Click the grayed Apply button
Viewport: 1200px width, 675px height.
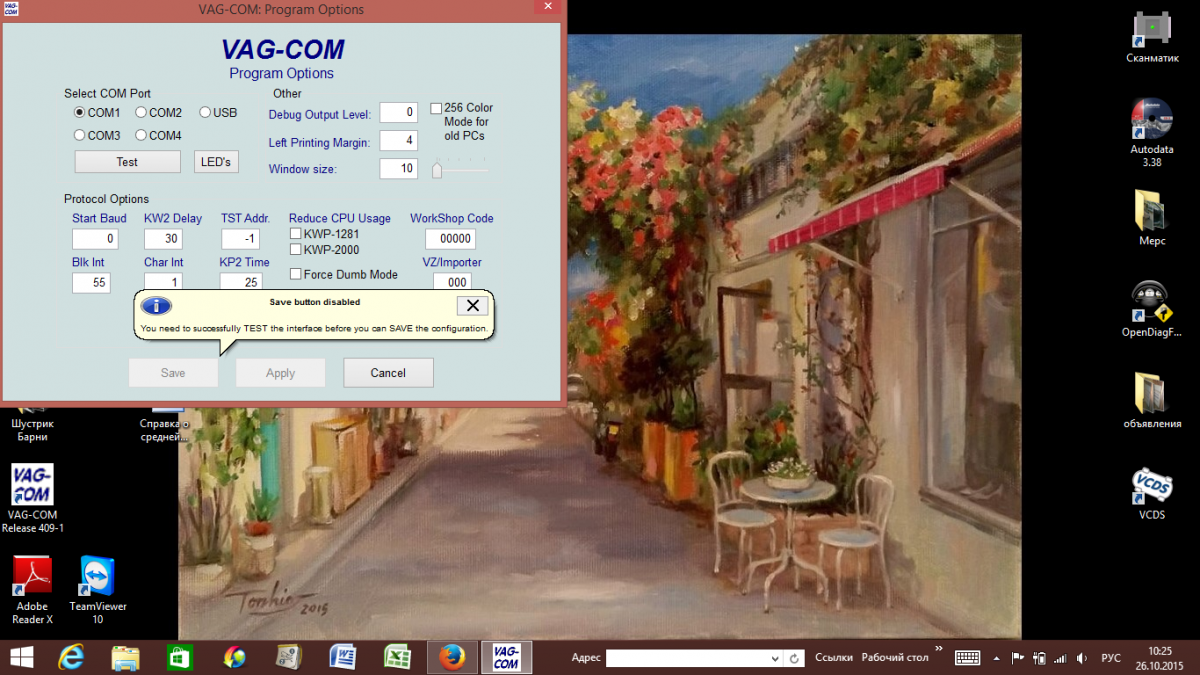pos(280,373)
